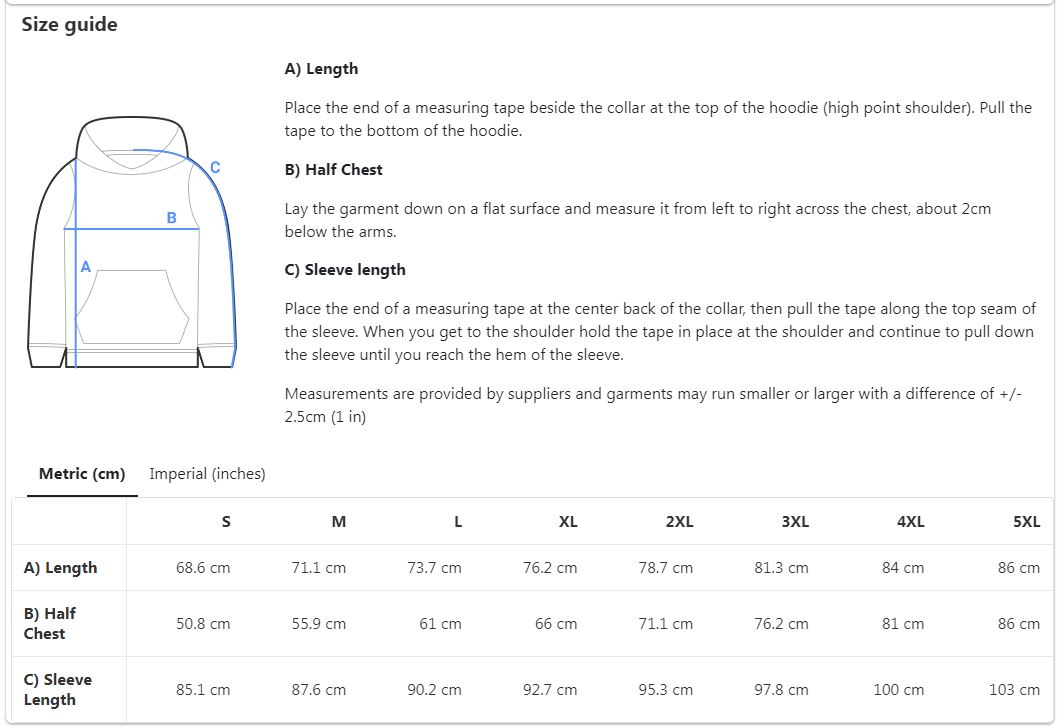Click the 103 cm sleeve length cell
Viewport: 1062px width, 728px height.
(x=1014, y=689)
